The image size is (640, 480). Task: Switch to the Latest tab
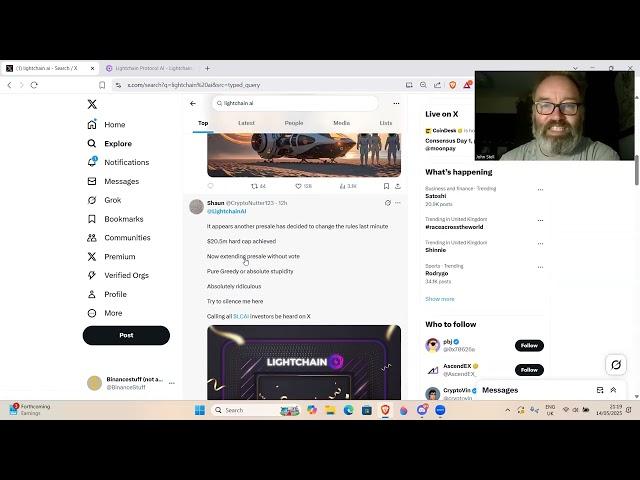[246, 123]
